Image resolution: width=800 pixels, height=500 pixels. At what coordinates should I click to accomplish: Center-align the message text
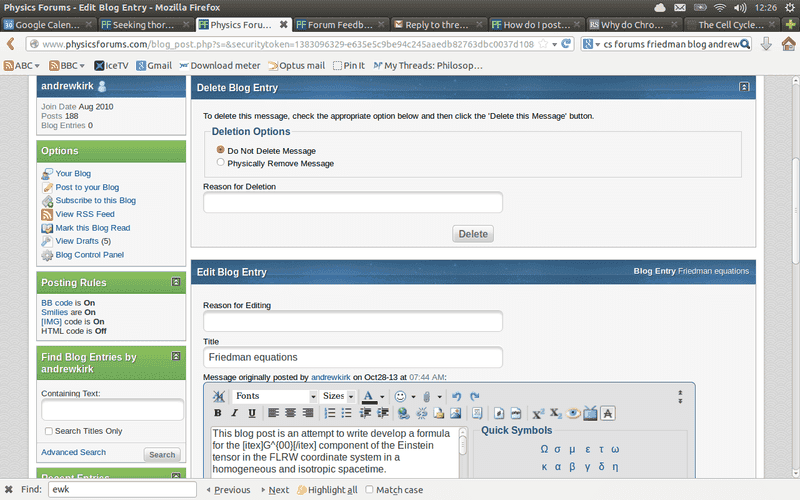click(290, 413)
